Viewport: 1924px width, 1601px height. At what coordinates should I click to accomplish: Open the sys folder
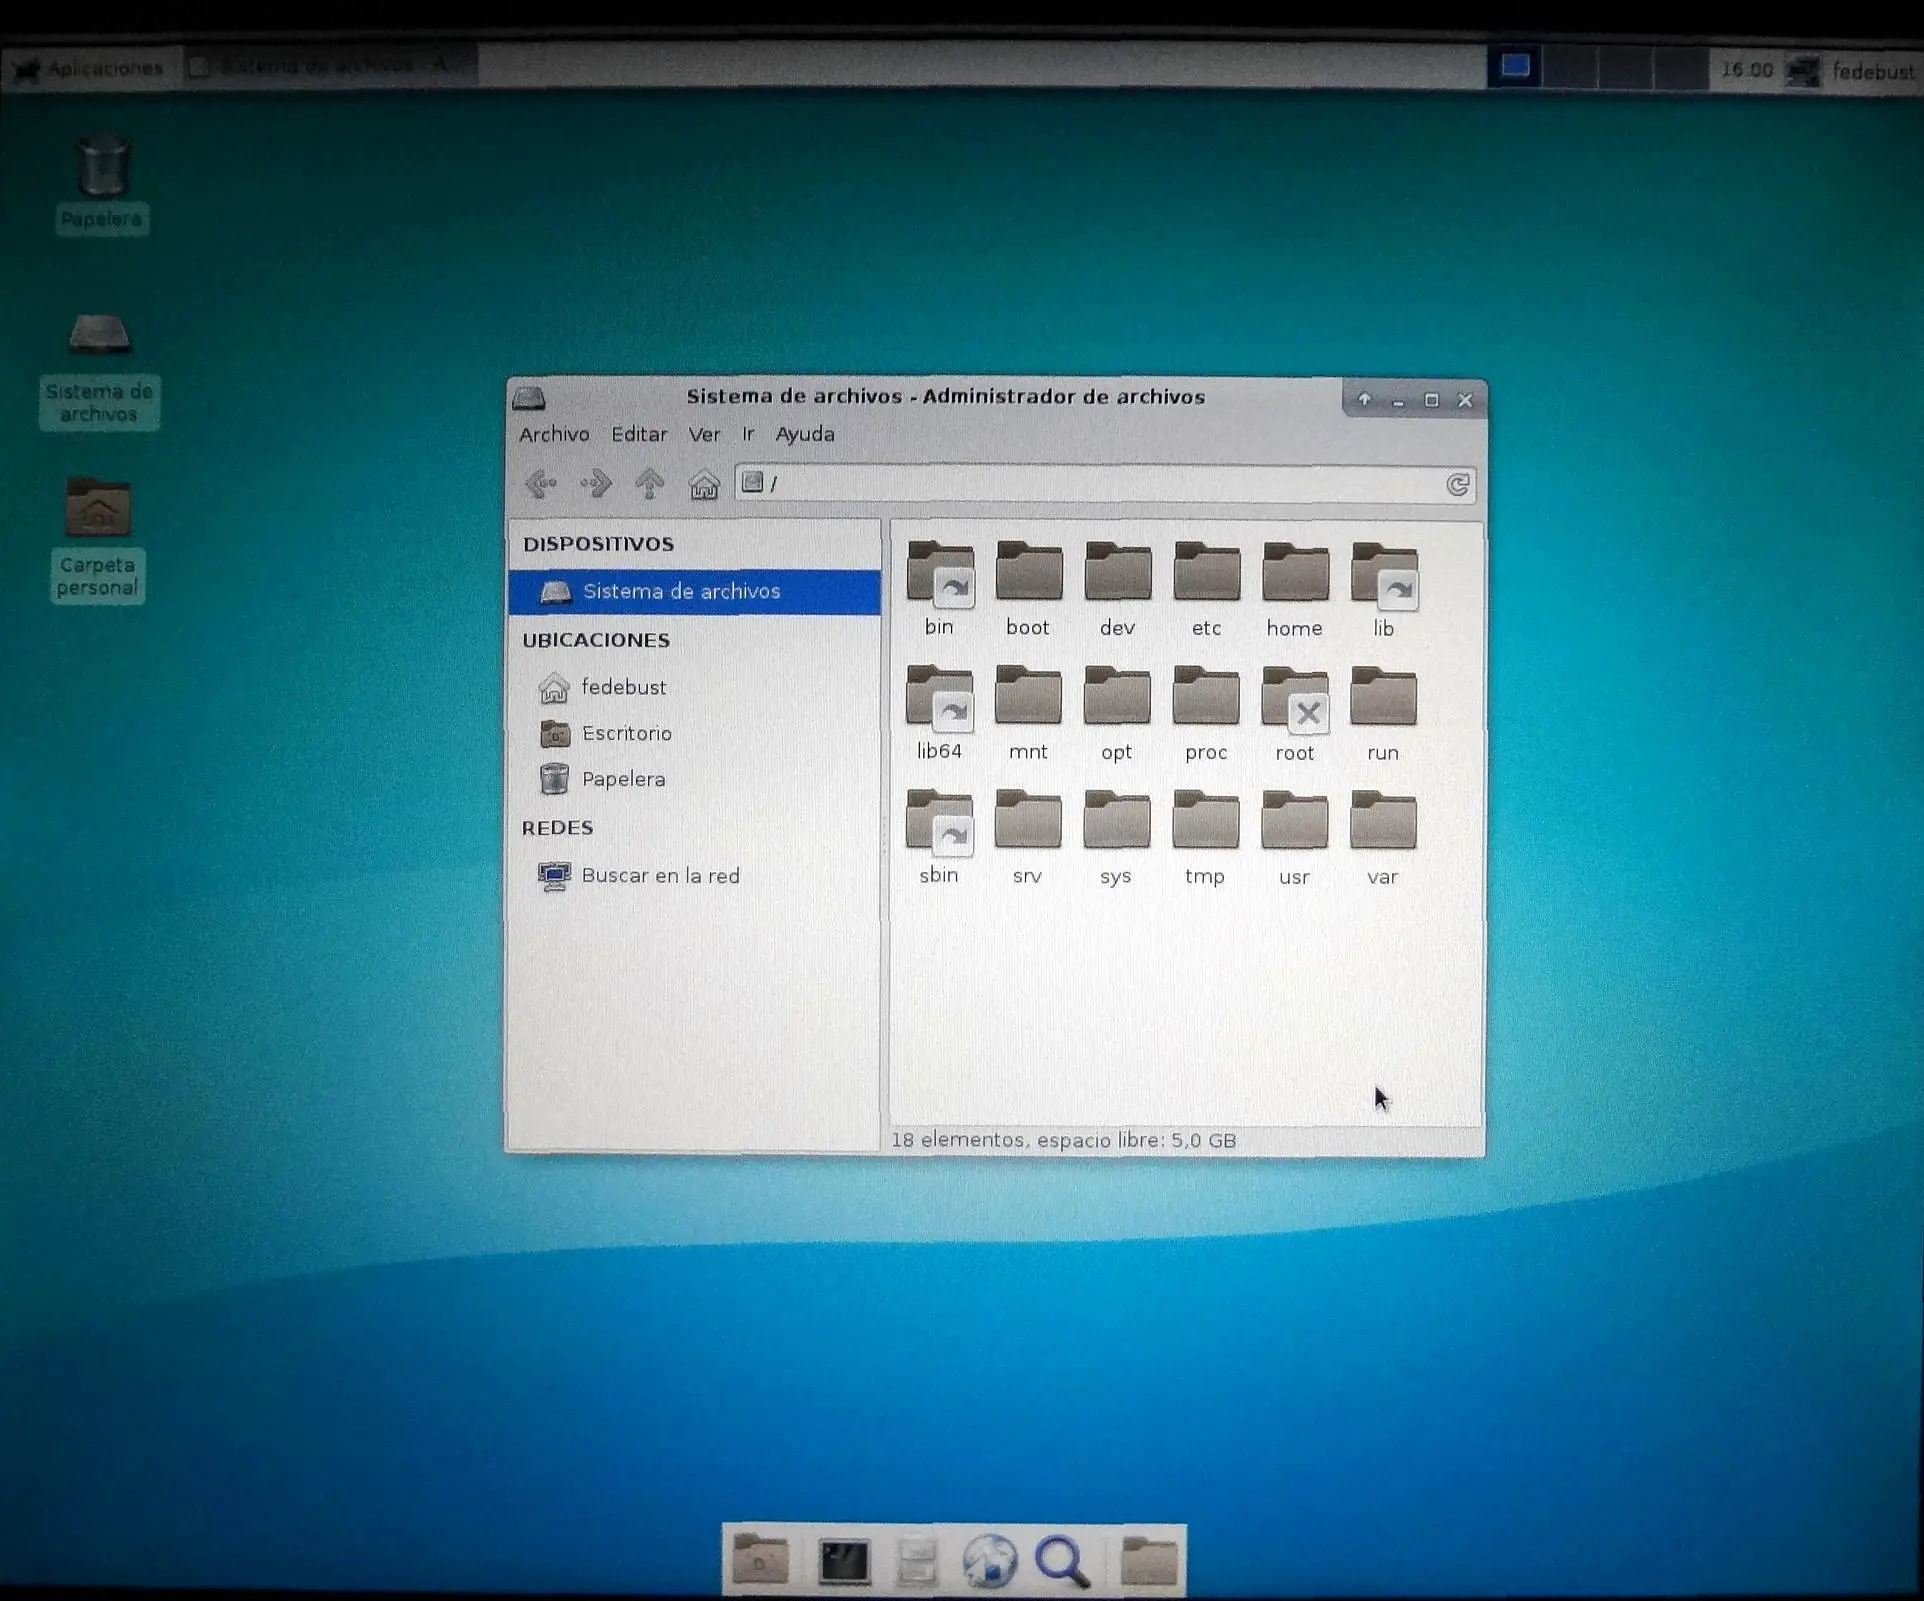1117,836
